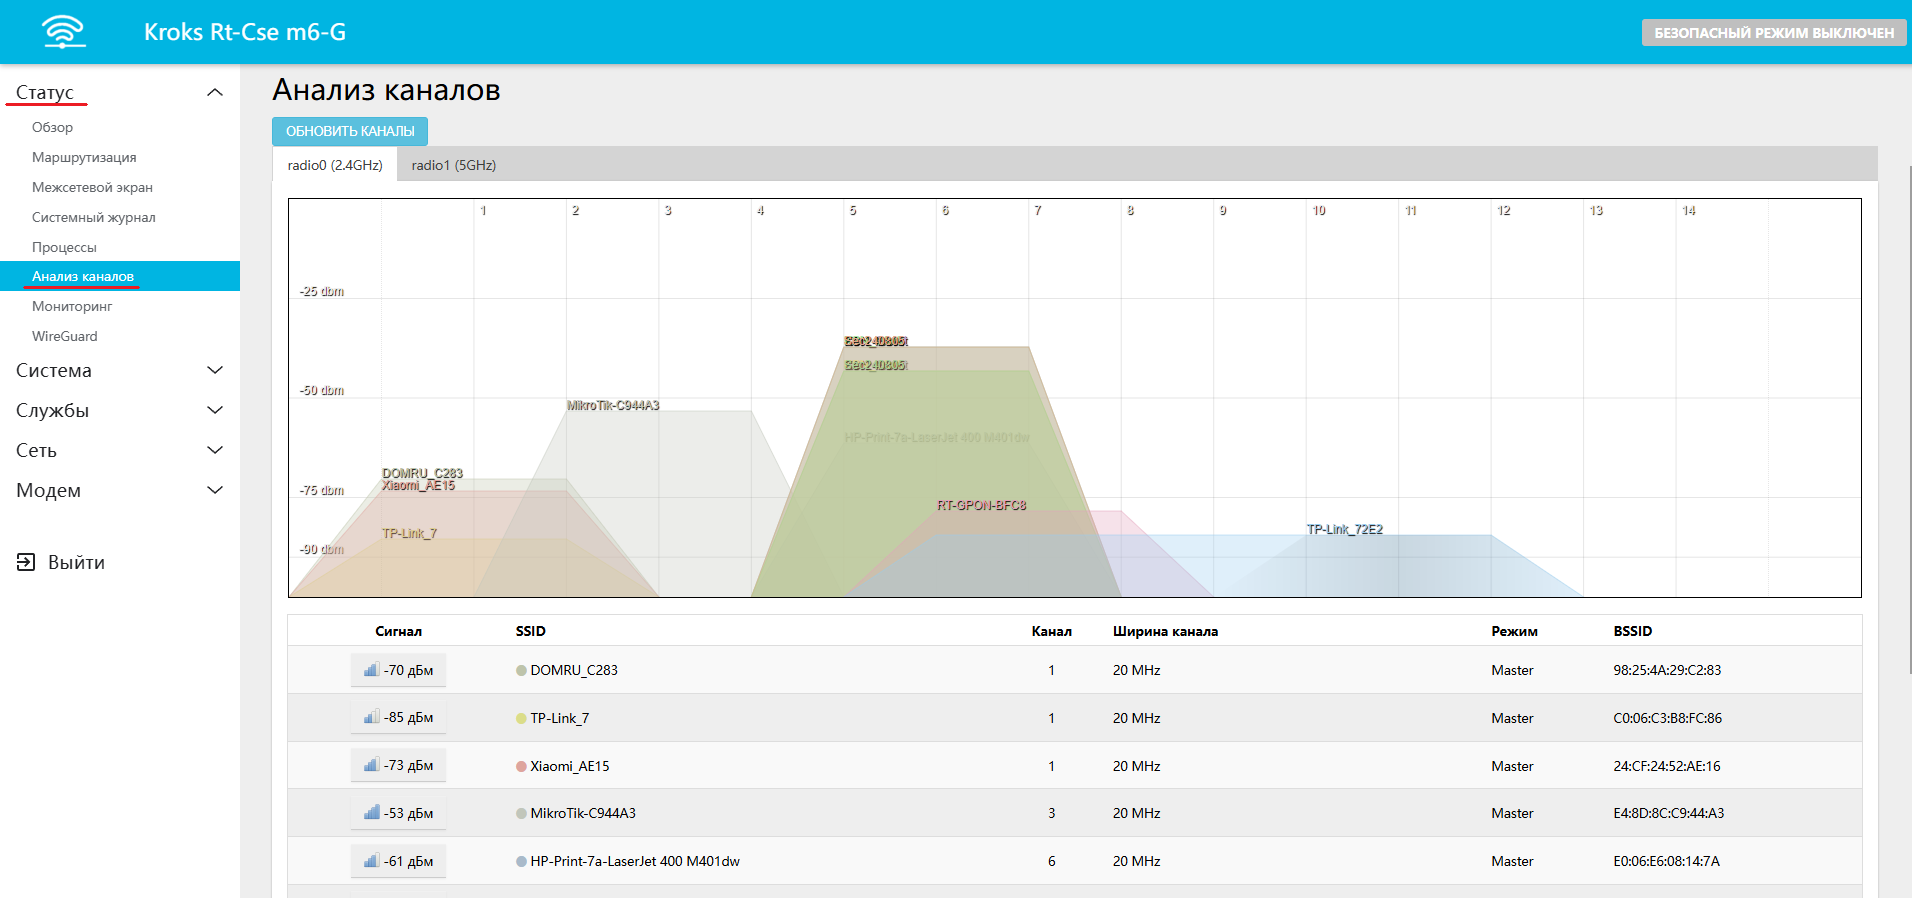Click signal strength icon for -70 дБм
This screenshot has height=898, width=1912.
tap(371, 670)
